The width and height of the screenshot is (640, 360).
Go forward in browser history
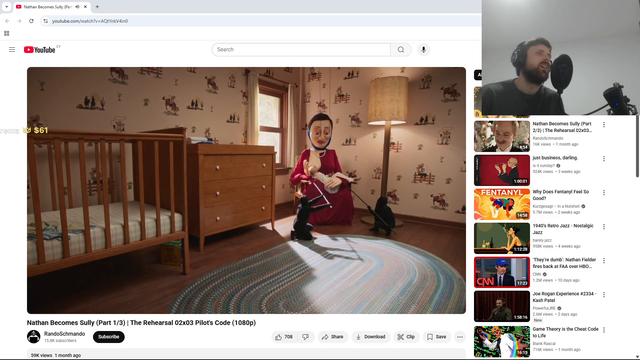pos(19,21)
